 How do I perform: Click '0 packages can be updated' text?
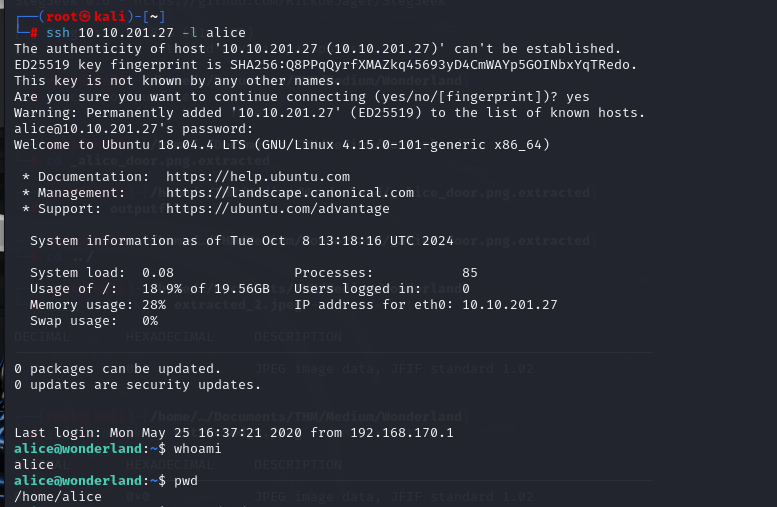118,369
